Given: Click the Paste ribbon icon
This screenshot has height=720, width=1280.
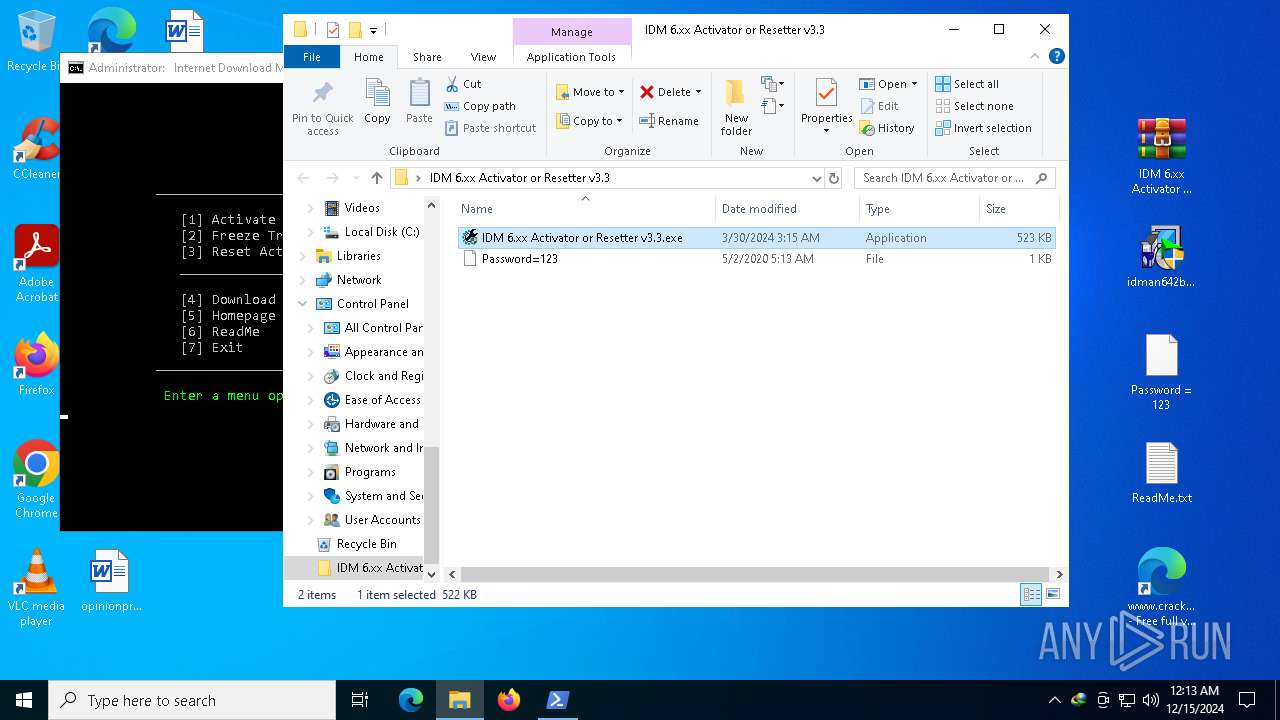Looking at the screenshot, I should pos(419,101).
